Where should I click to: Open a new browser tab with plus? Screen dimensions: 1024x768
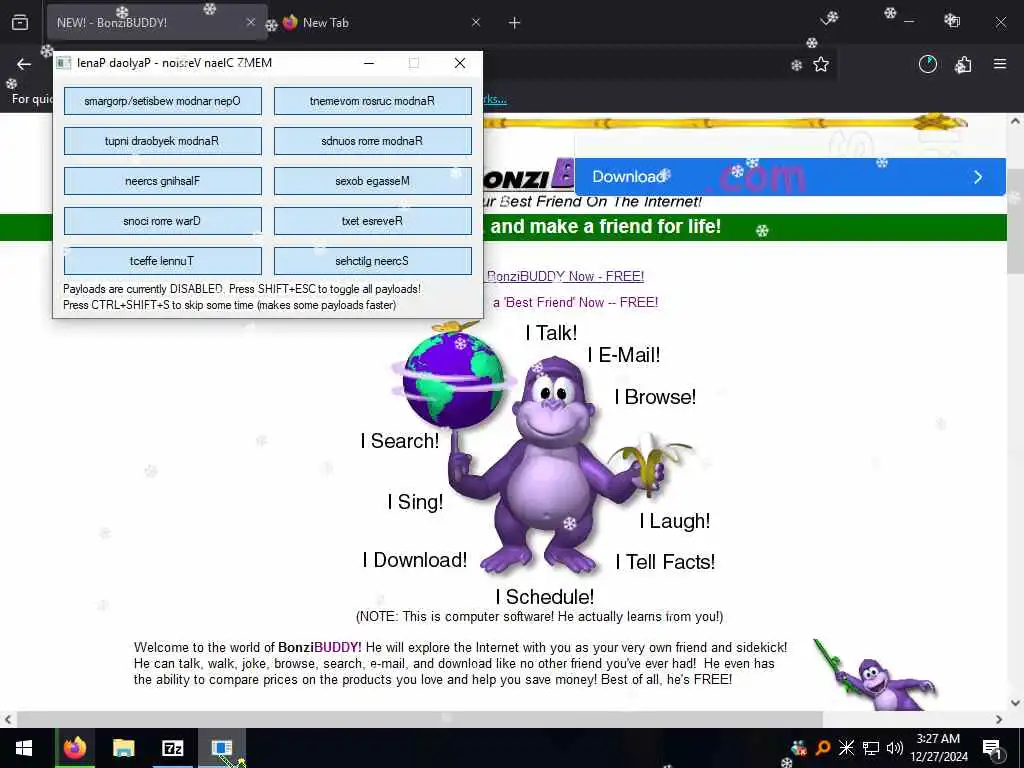coord(515,23)
